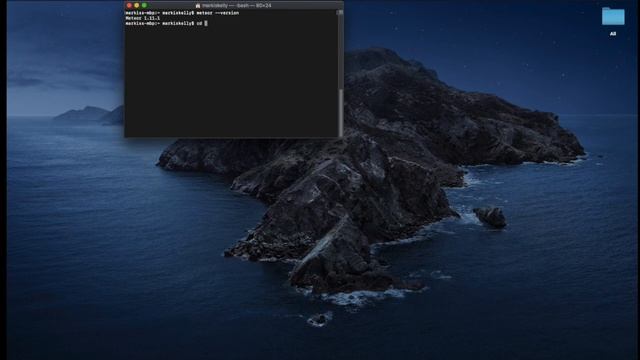Maximize the Terminal window with green button
Viewport: 640px width, 360px height.
144,5
